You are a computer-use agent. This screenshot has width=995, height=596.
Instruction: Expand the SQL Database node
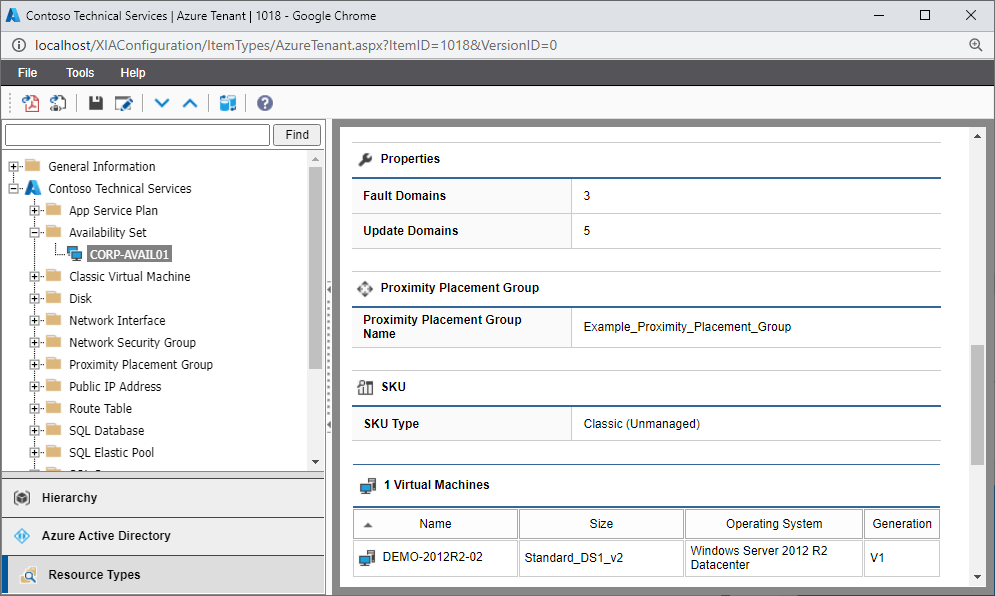[34, 430]
